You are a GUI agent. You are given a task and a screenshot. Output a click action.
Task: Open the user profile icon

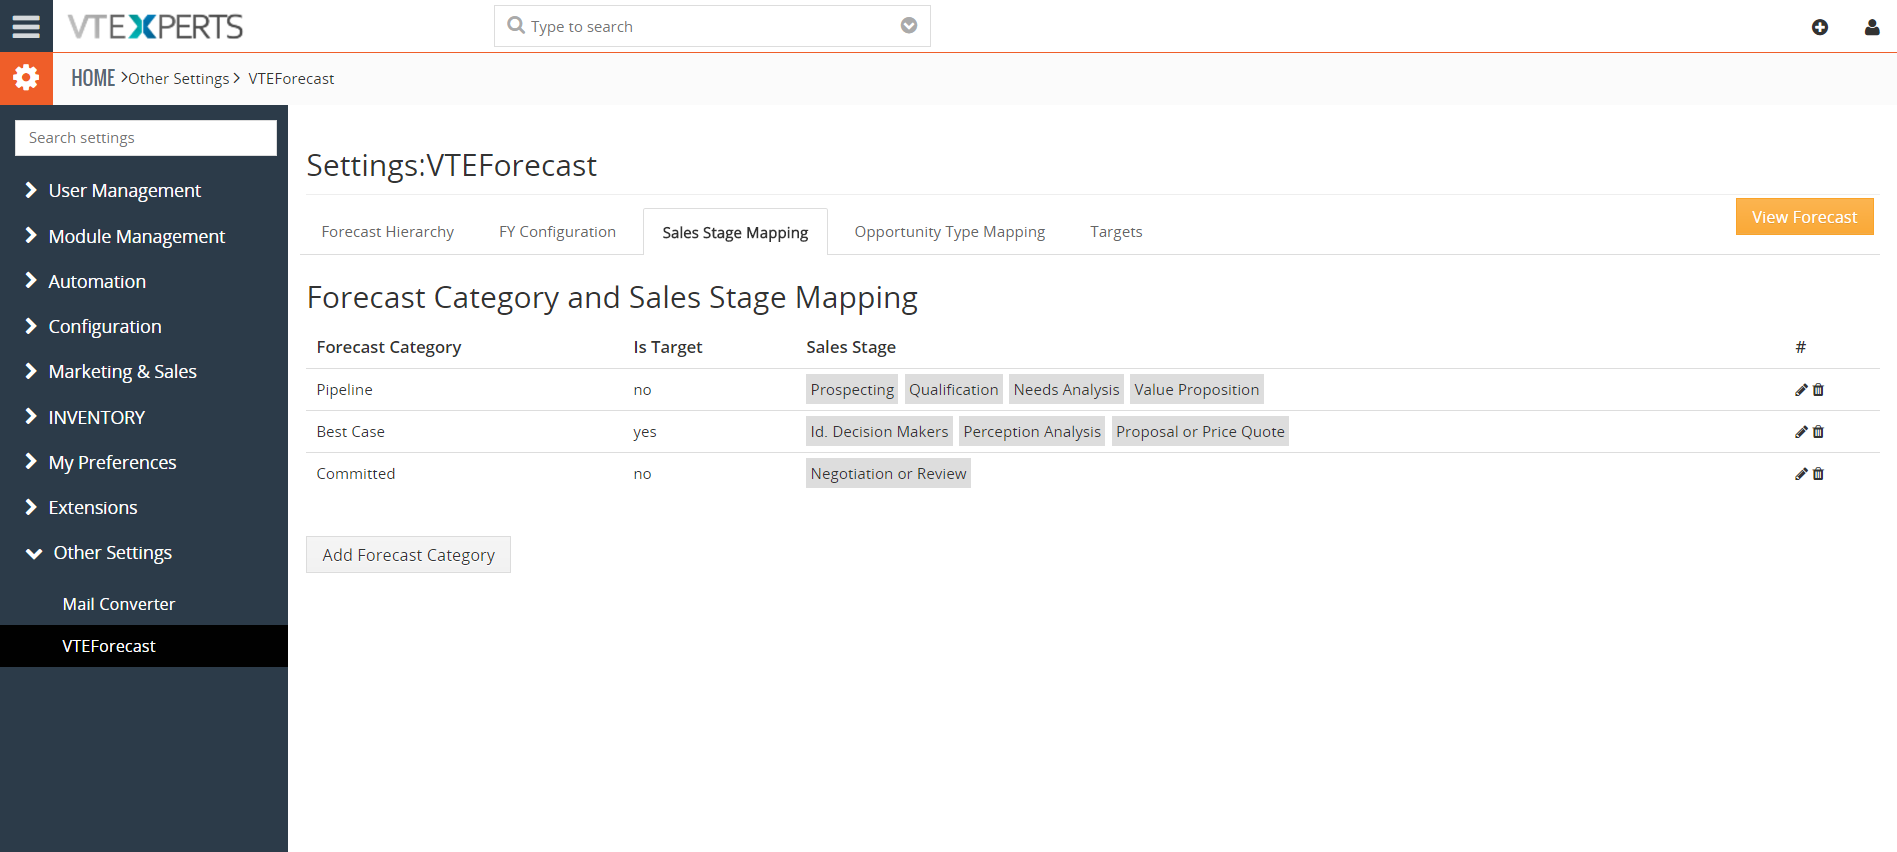(1872, 27)
